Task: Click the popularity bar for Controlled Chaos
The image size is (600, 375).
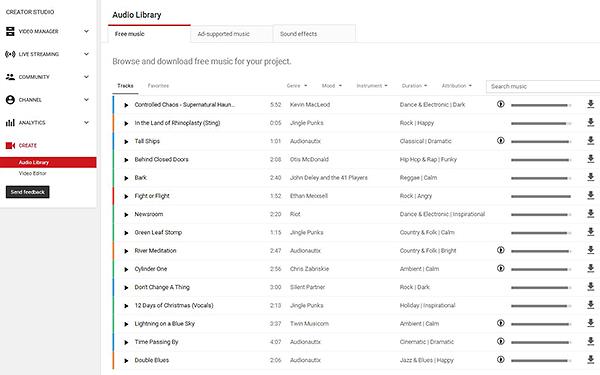Action: (x=541, y=105)
